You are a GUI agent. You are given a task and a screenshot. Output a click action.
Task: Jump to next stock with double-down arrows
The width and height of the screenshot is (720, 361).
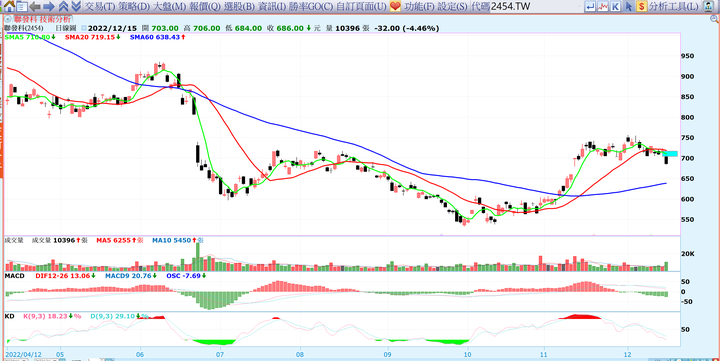tap(76, 6)
